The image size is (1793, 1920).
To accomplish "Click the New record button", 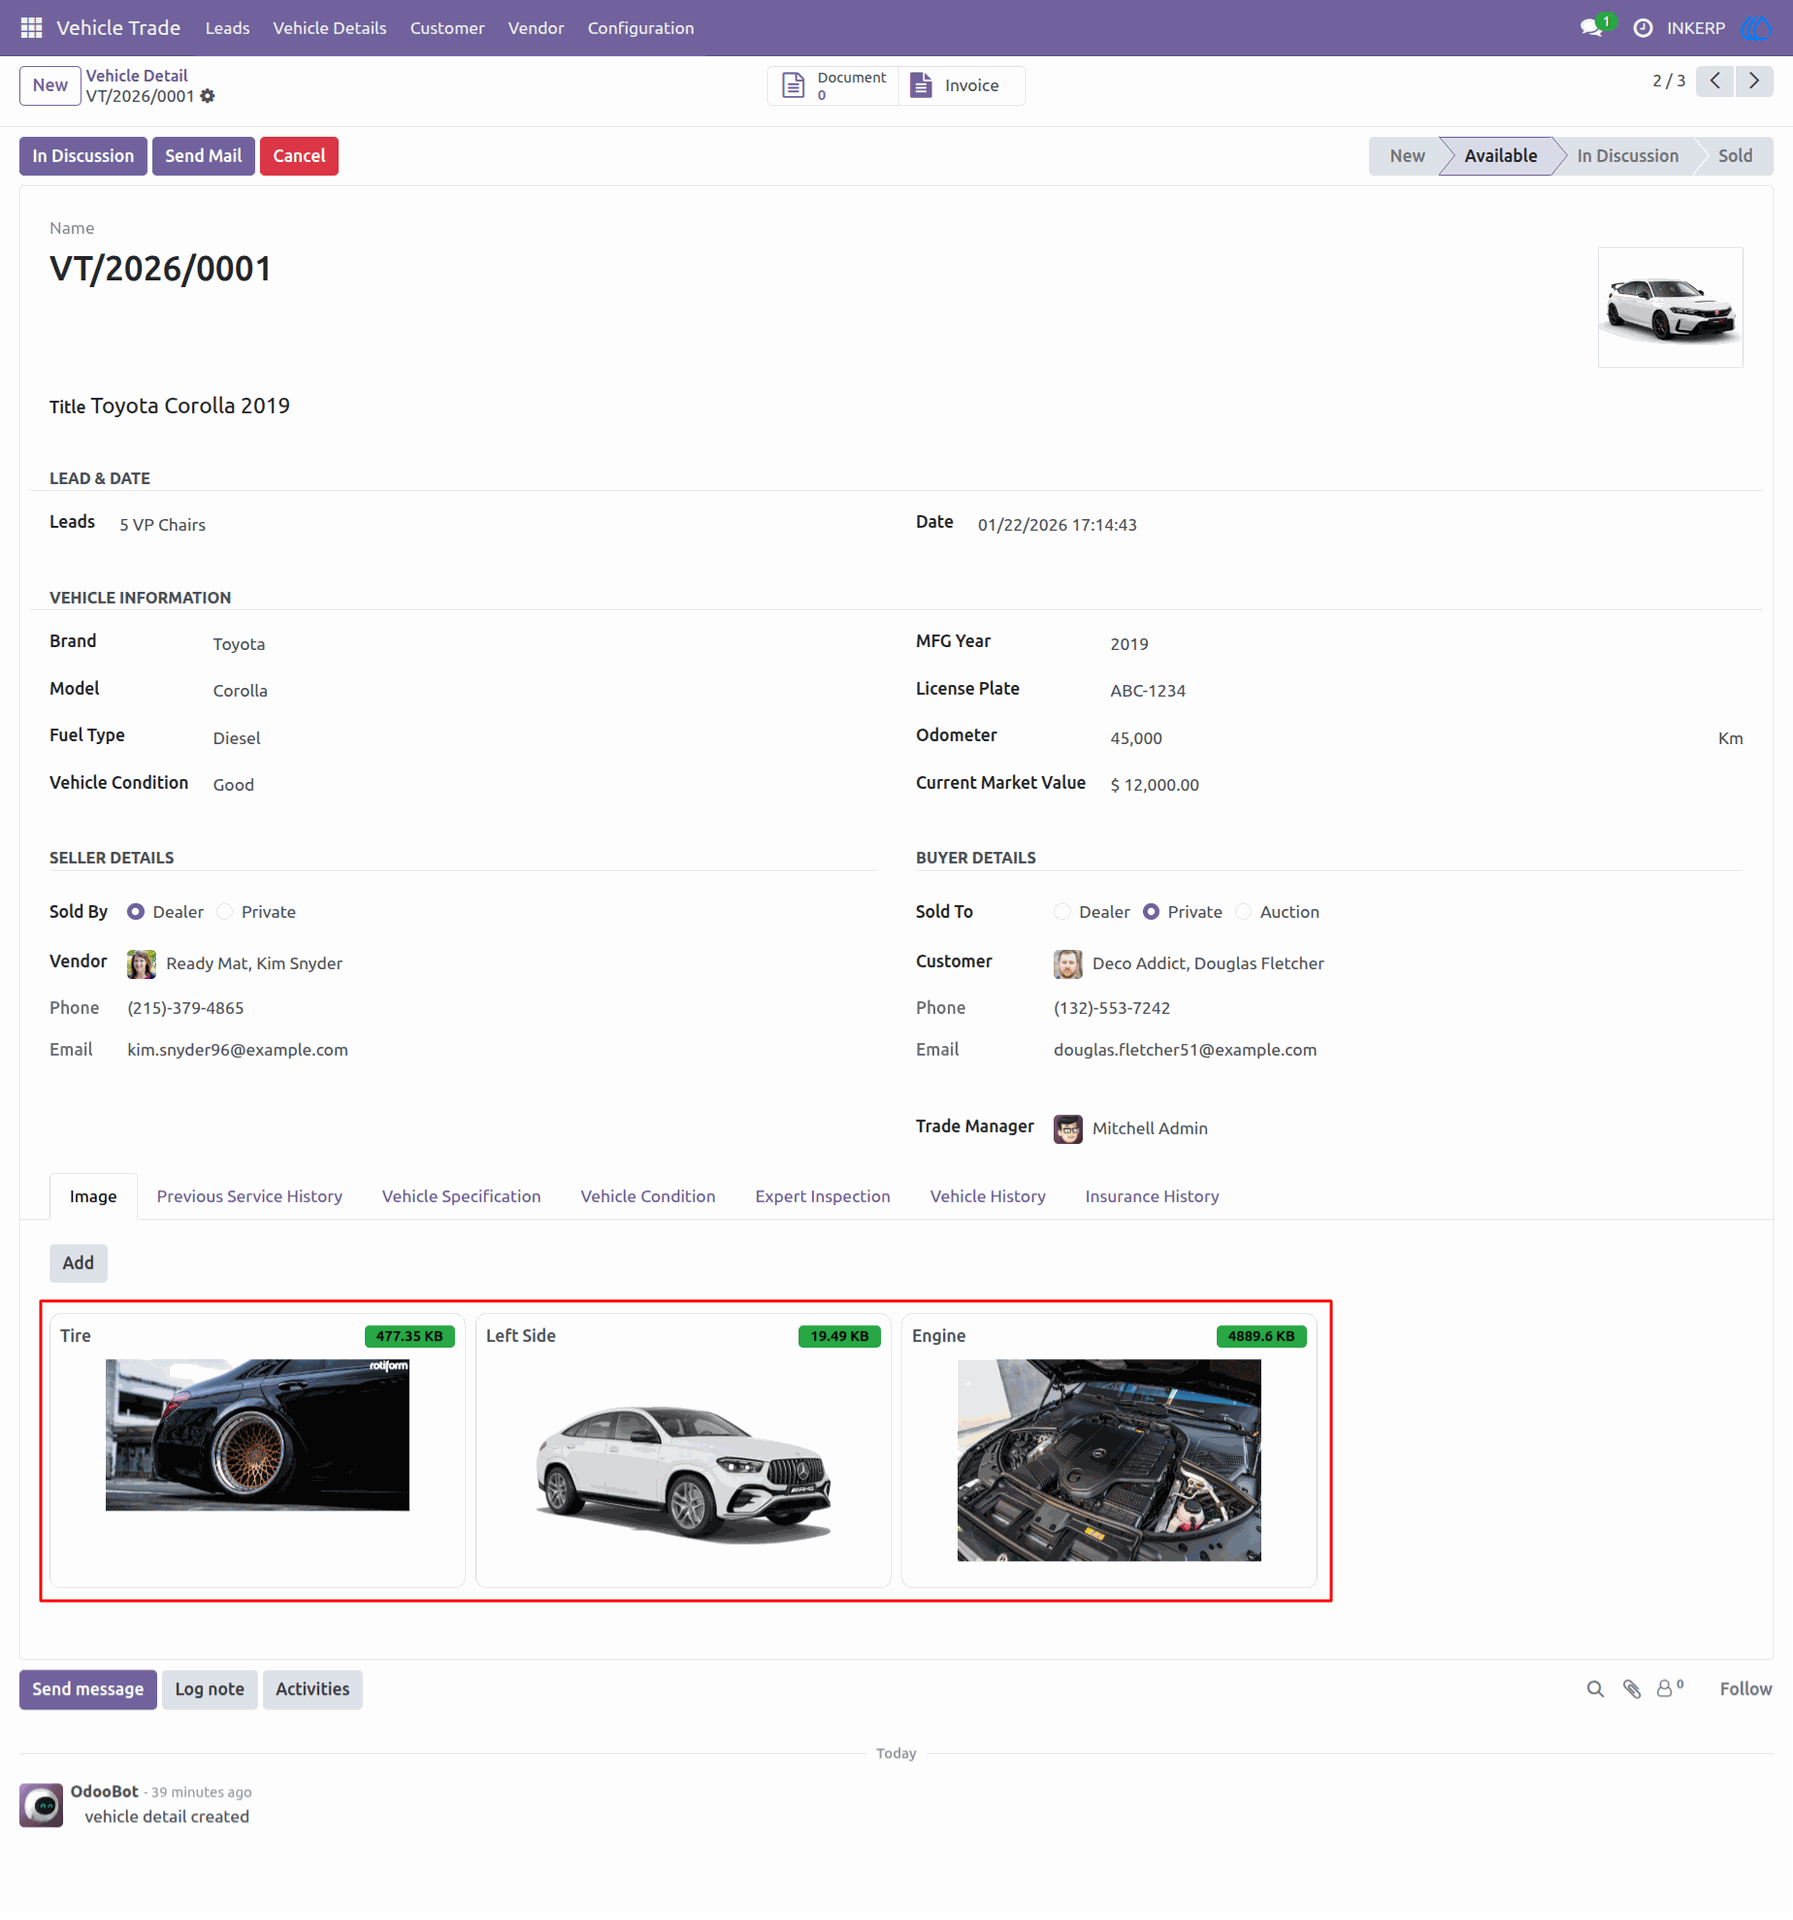I will pos(50,85).
